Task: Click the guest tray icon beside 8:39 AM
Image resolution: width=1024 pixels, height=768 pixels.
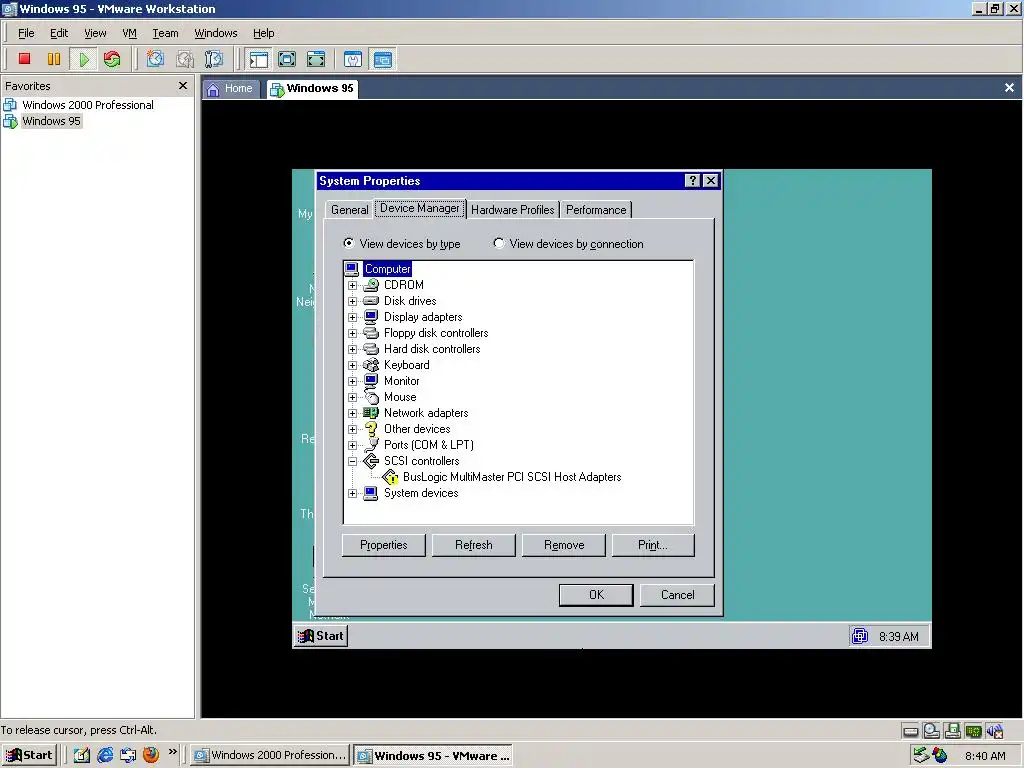Action: pyautogui.click(x=860, y=635)
